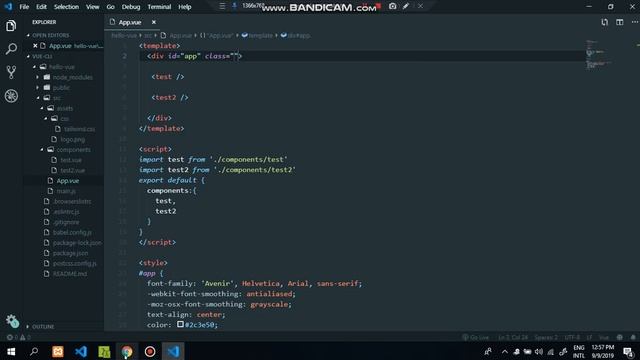Click the Bandicam screenshot camera icon
640x360 pixels.
[x=392, y=6]
